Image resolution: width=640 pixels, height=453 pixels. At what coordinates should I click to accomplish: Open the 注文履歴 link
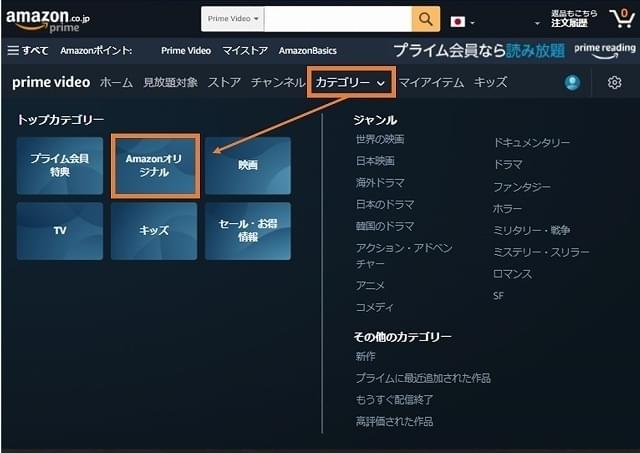point(569,23)
